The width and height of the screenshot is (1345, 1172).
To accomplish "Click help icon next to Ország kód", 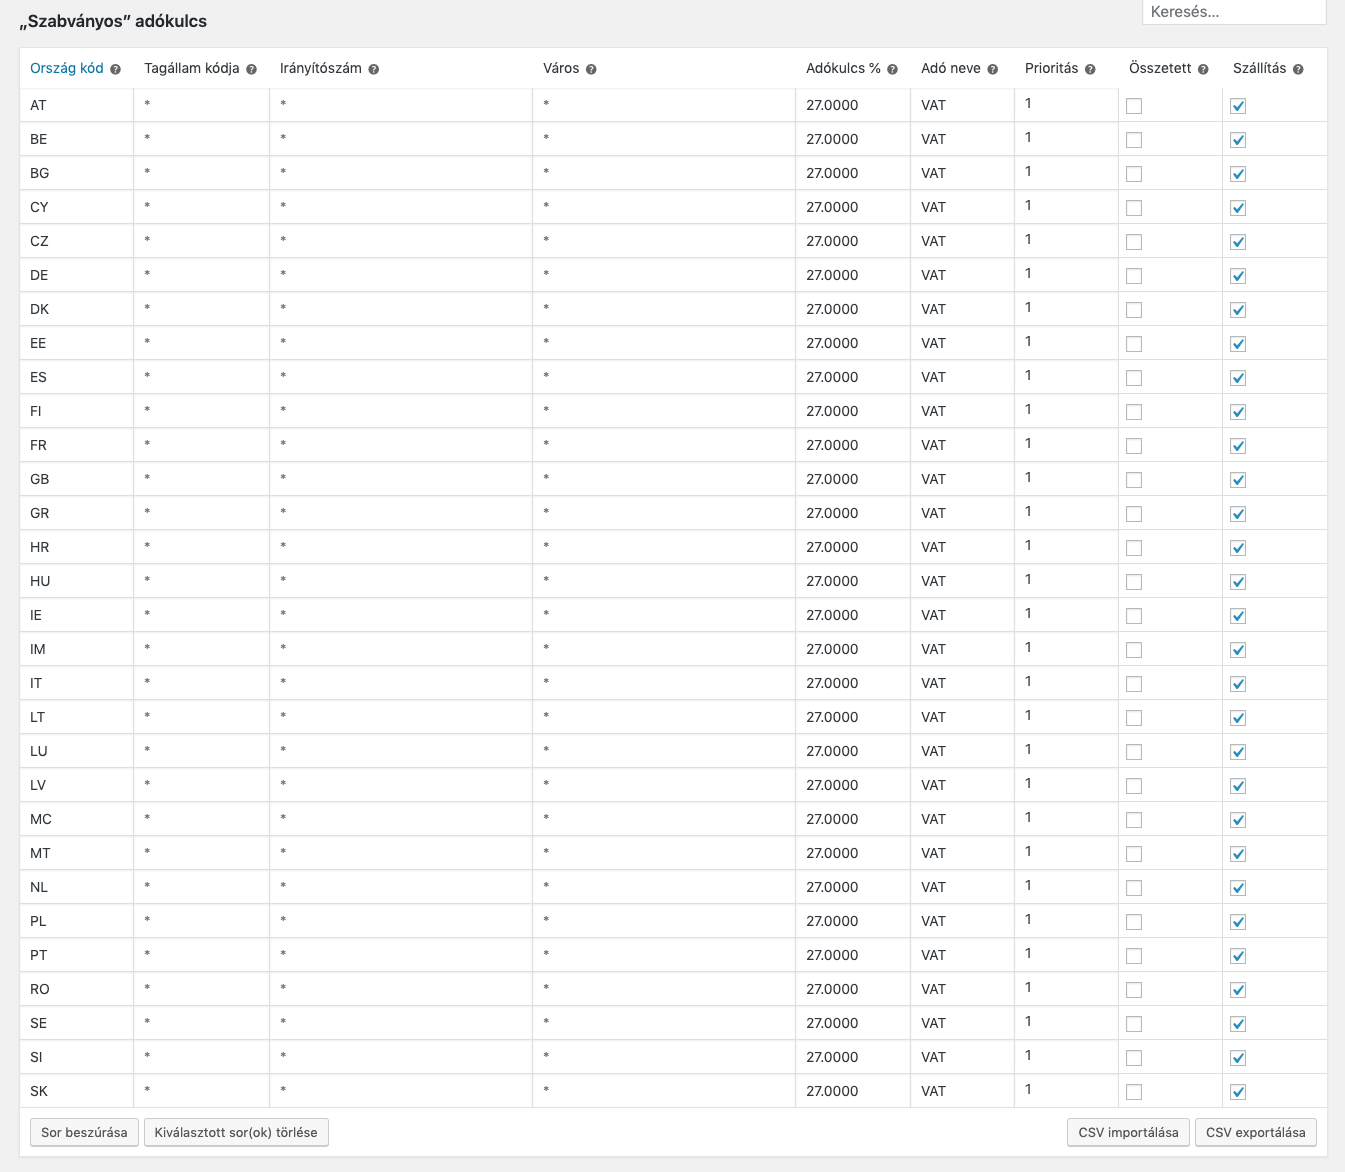I will pos(116,70).
